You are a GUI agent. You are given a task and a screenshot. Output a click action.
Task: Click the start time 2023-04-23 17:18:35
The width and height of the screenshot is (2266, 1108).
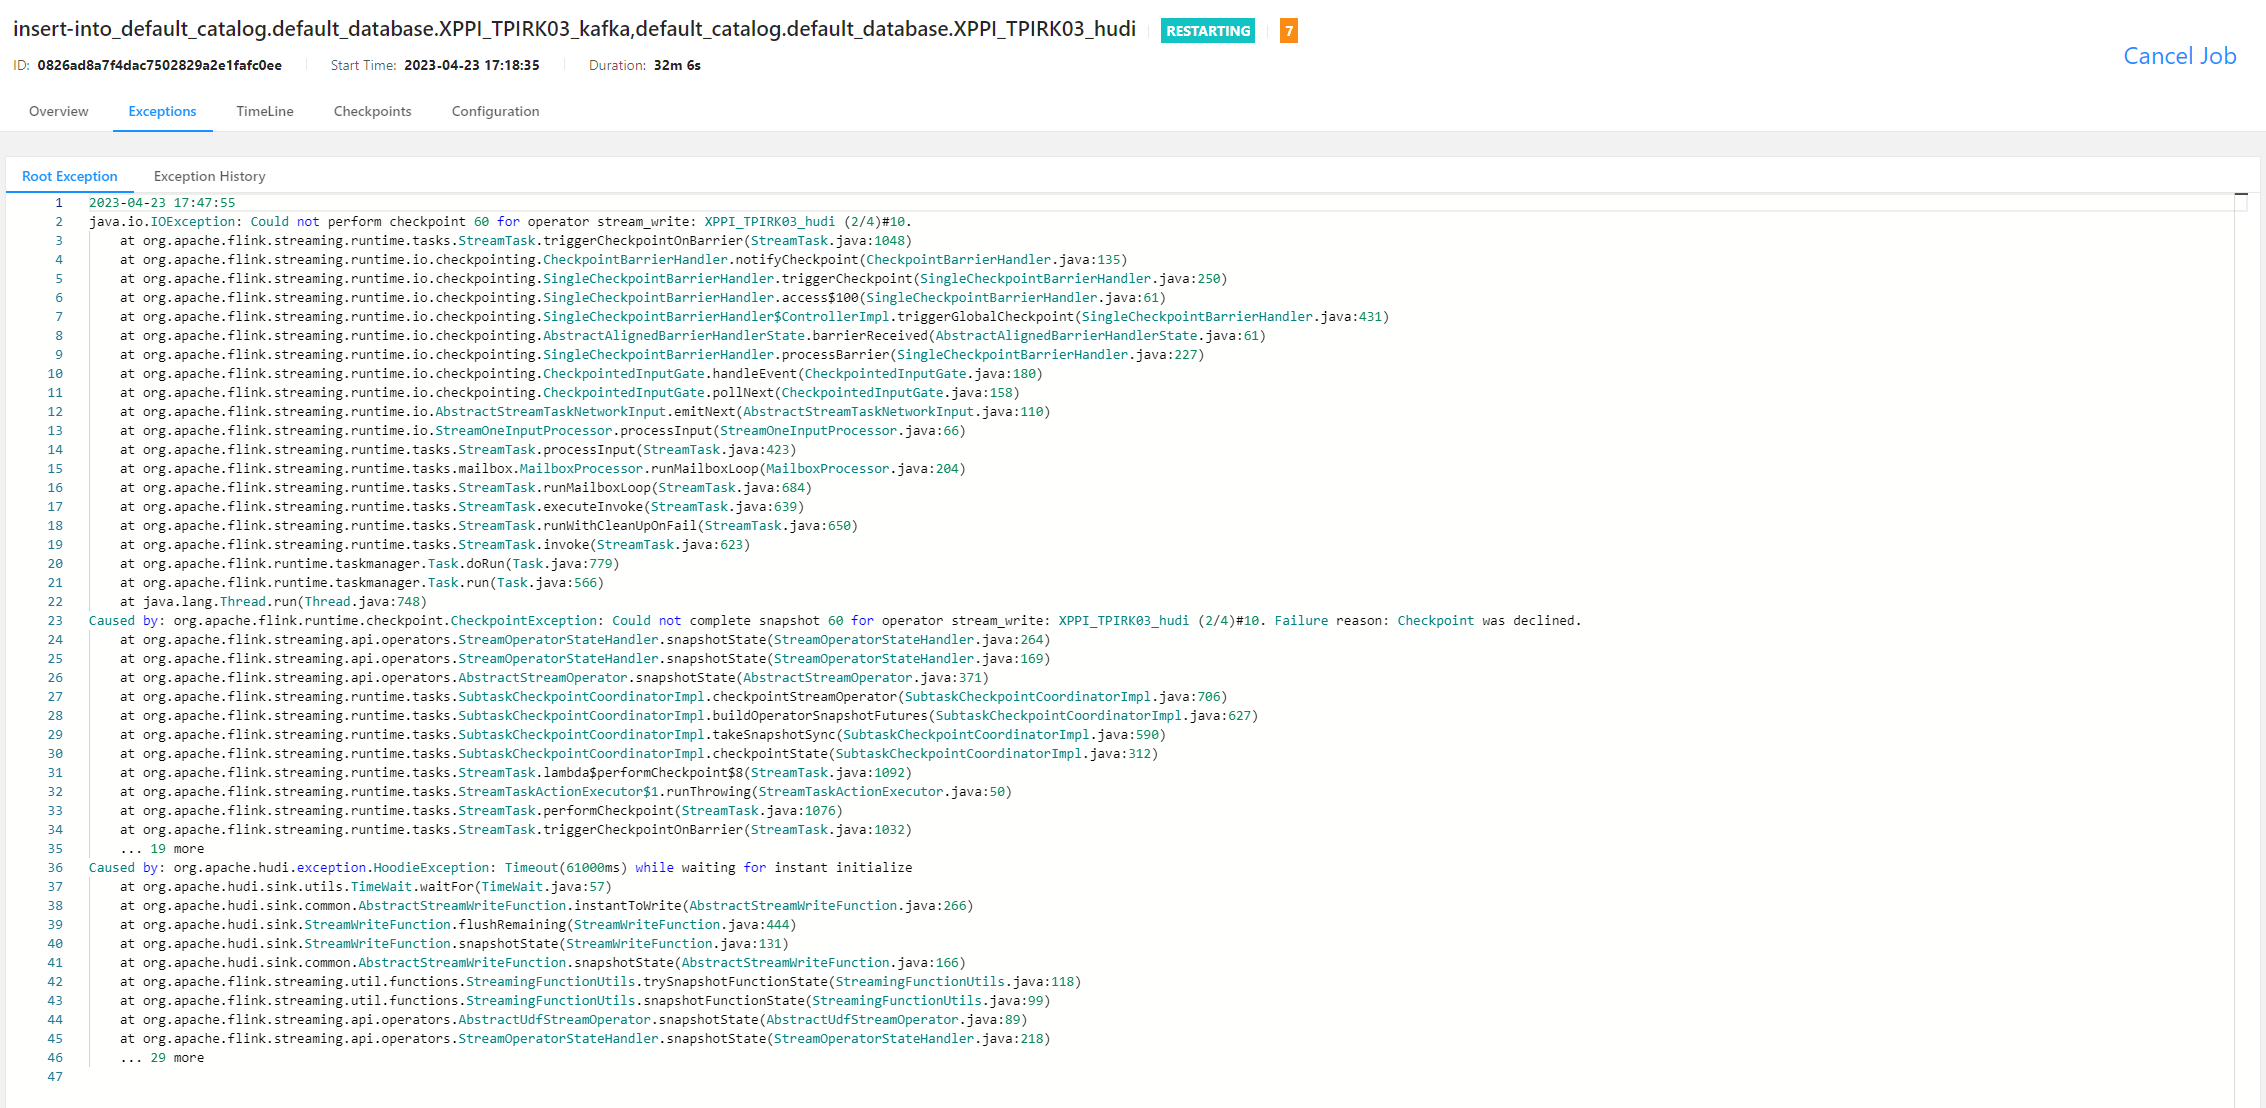tap(472, 65)
